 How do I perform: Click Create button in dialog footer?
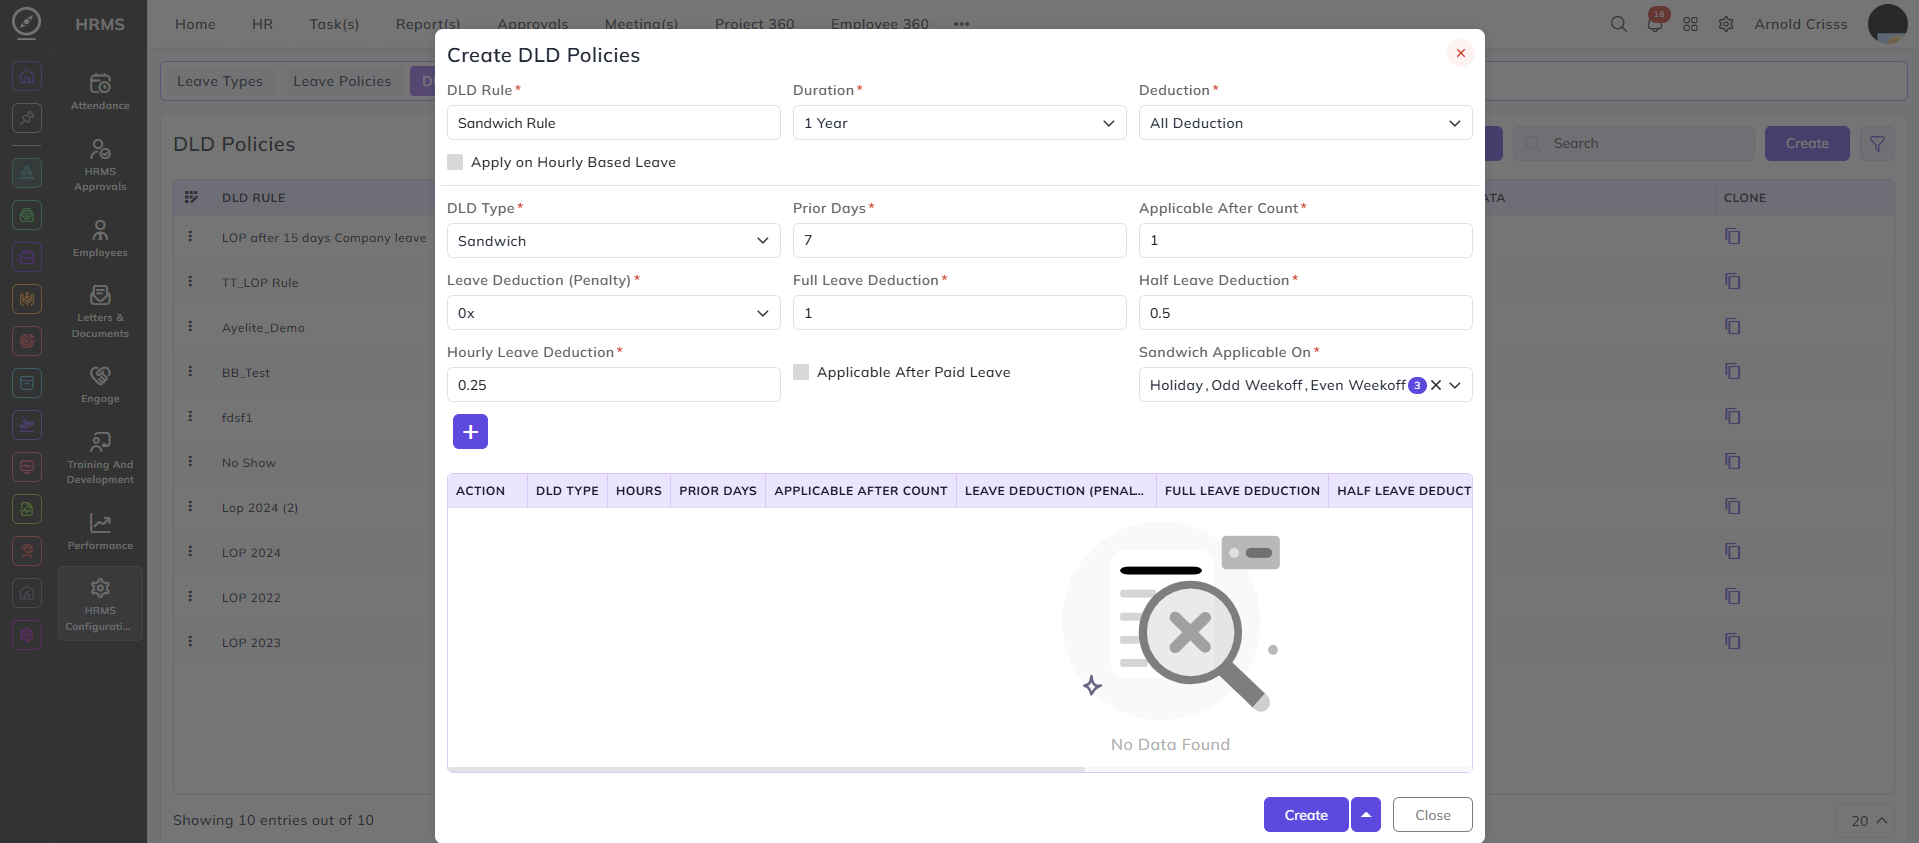point(1306,815)
